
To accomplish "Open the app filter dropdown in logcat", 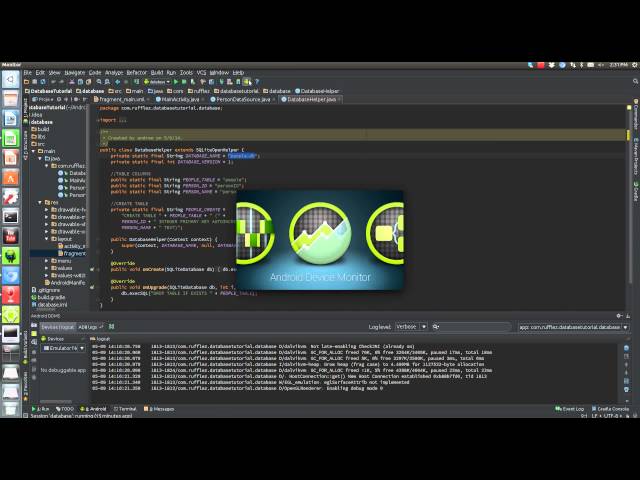I will pyautogui.click(x=573, y=327).
